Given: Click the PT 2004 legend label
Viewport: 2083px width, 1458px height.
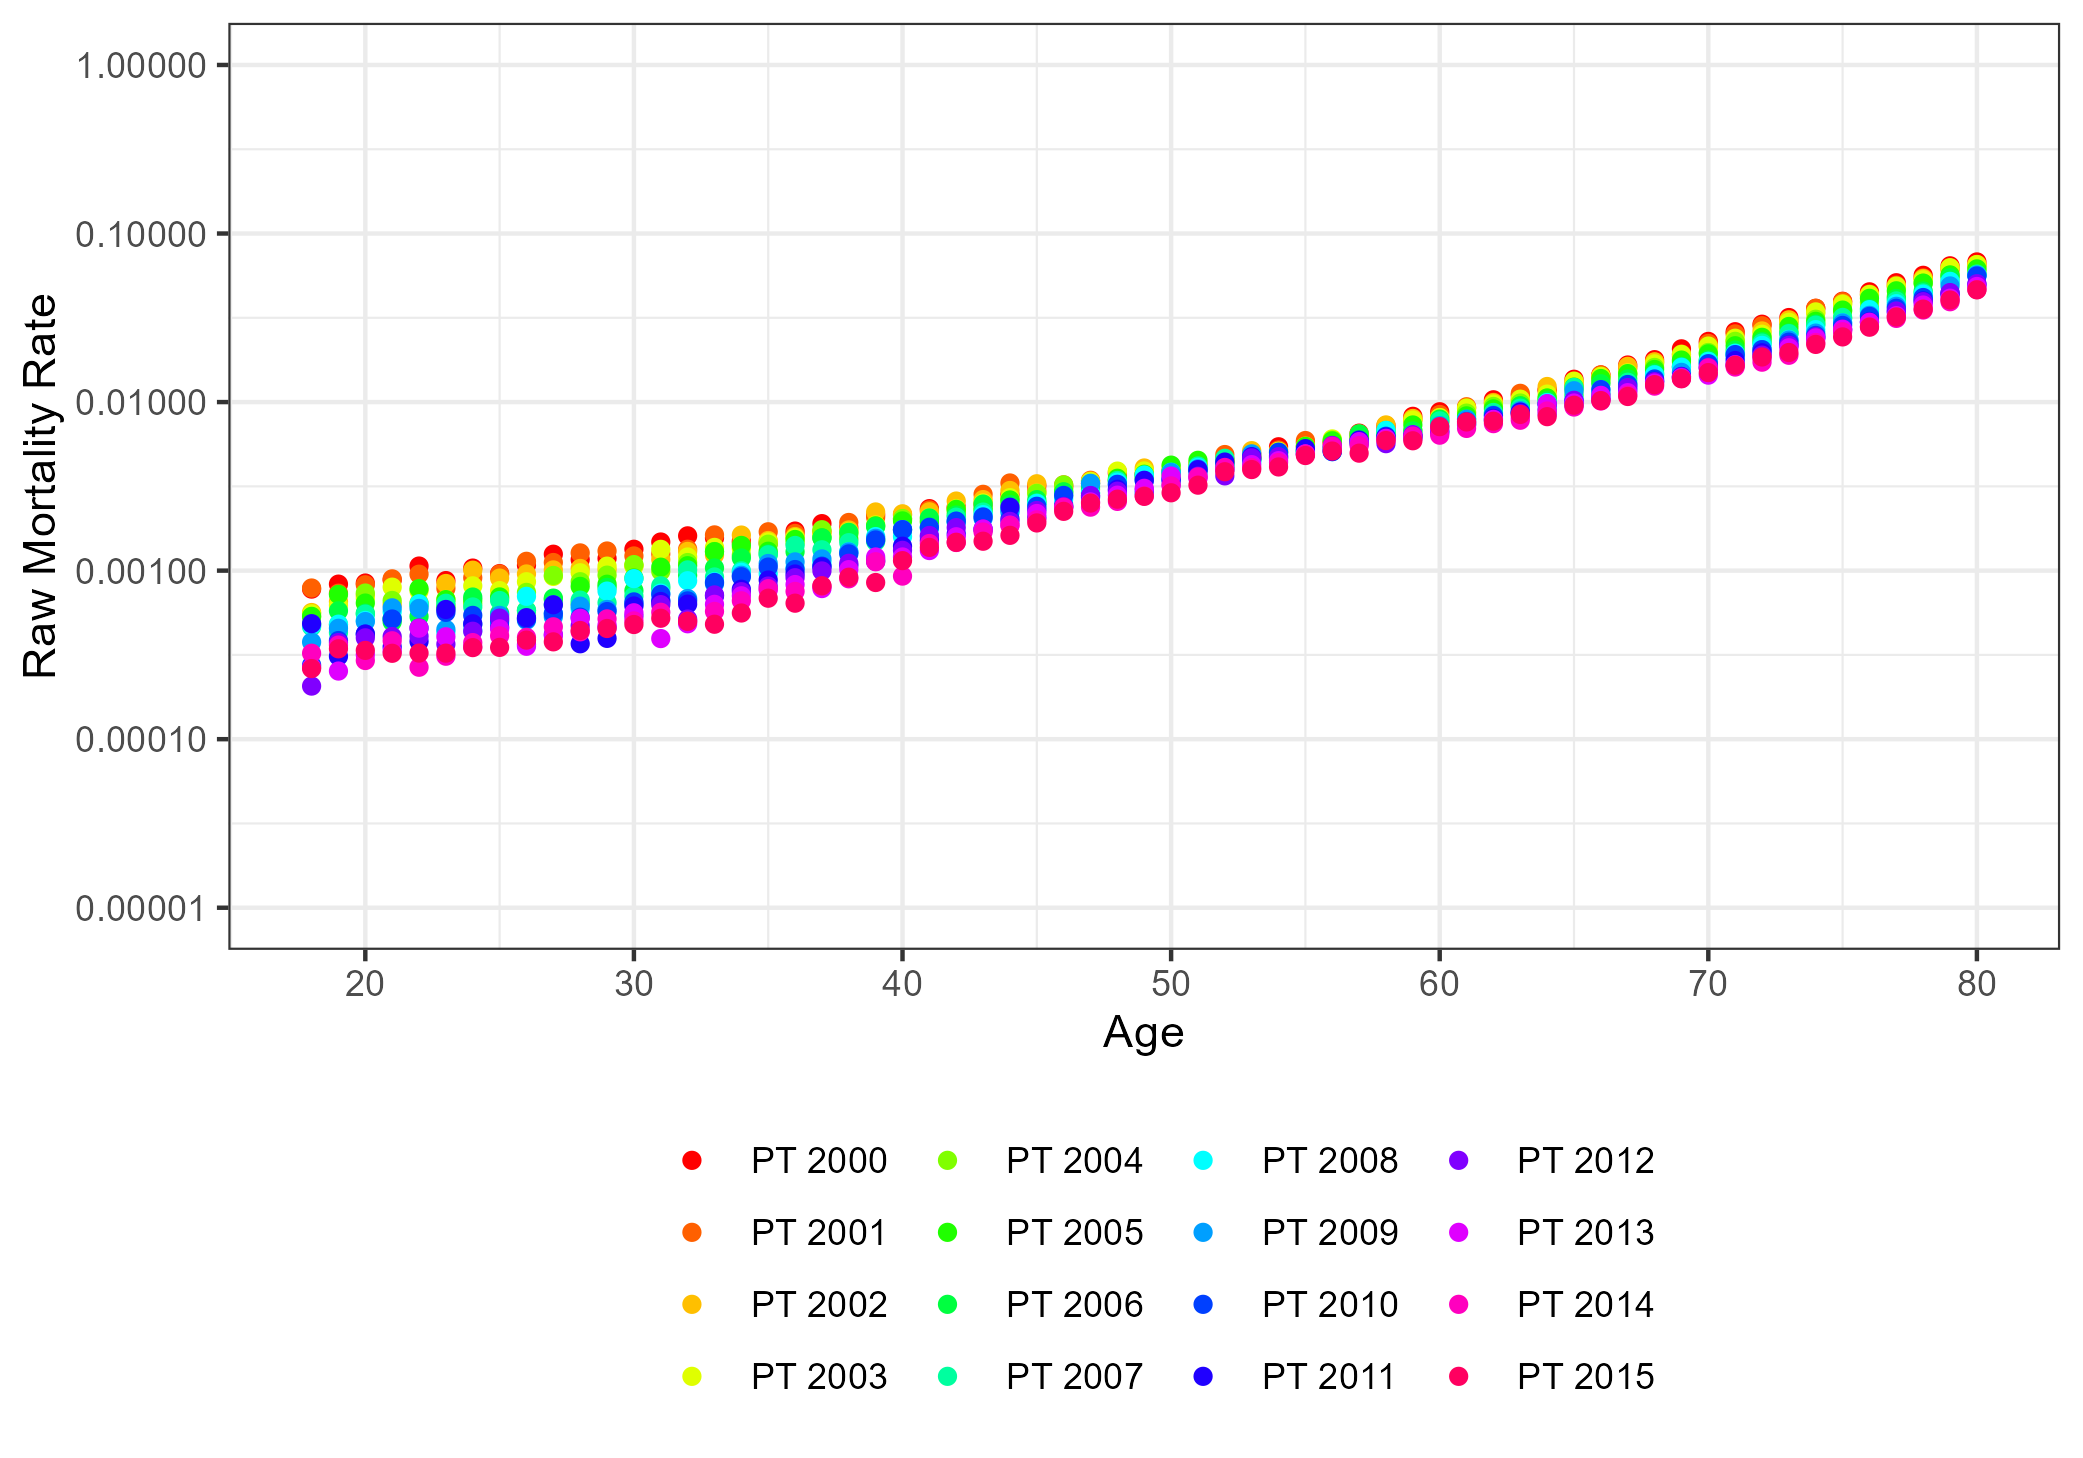Looking at the screenshot, I should point(1074,1160).
